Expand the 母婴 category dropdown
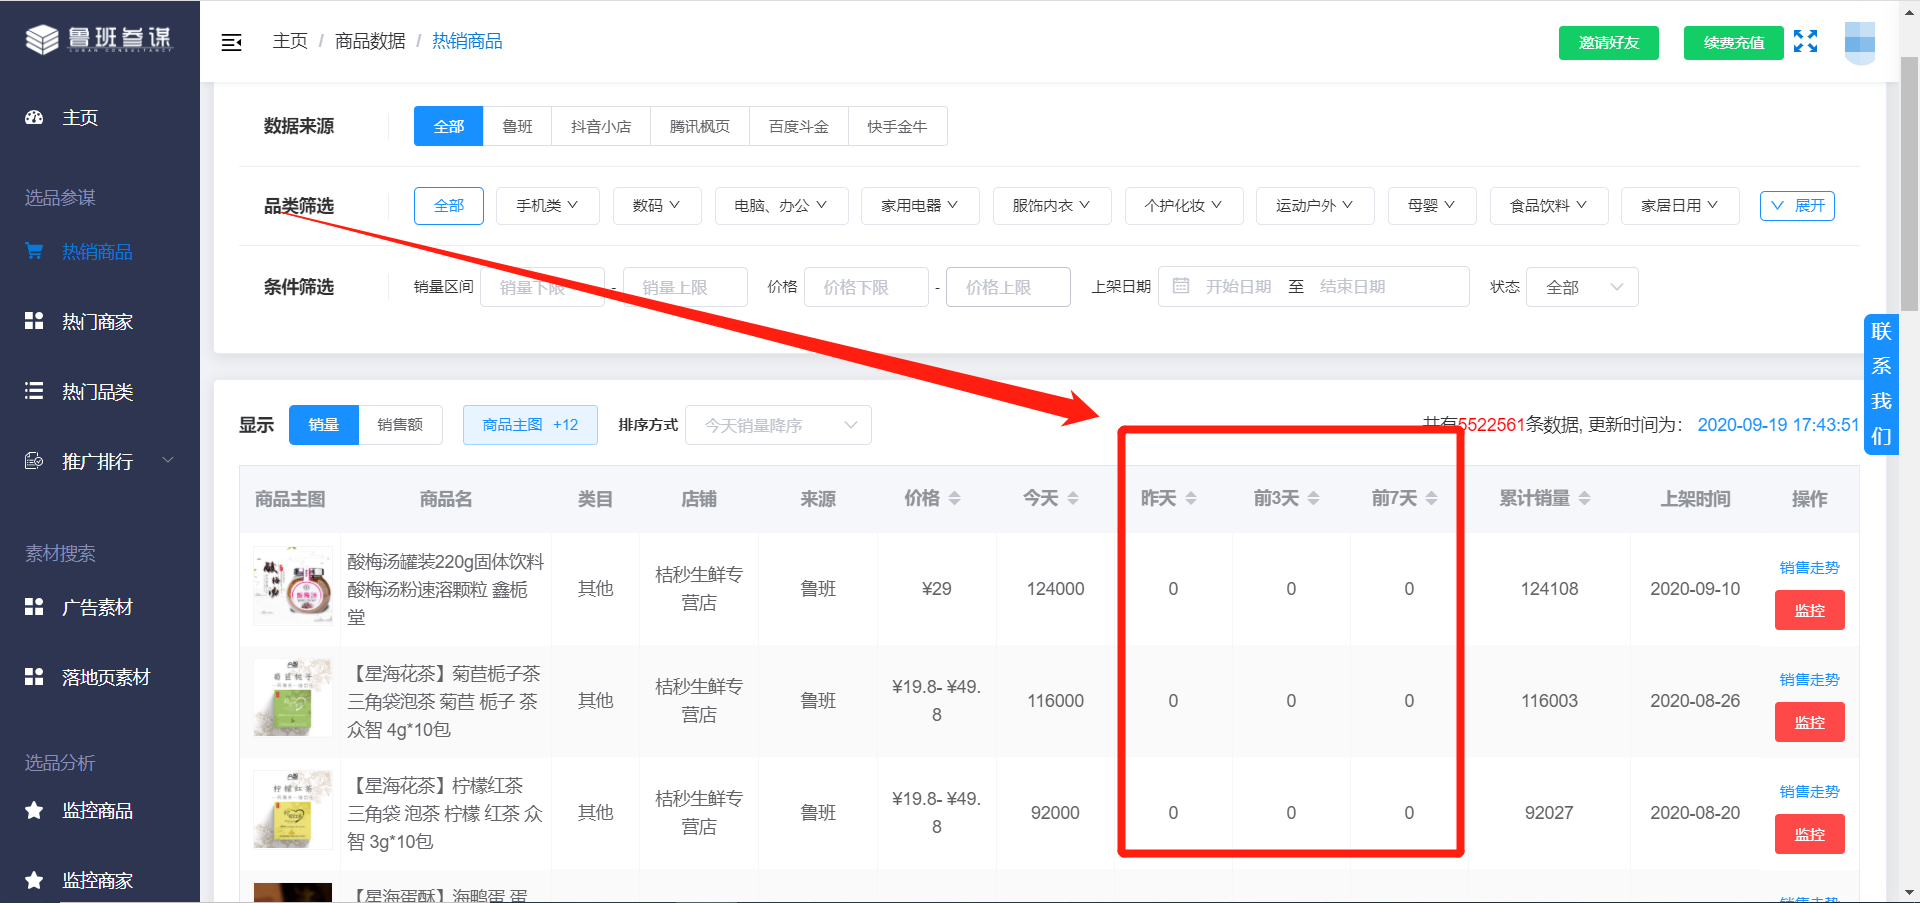The height and width of the screenshot is (903, 1920). (x=1432, y=206)
